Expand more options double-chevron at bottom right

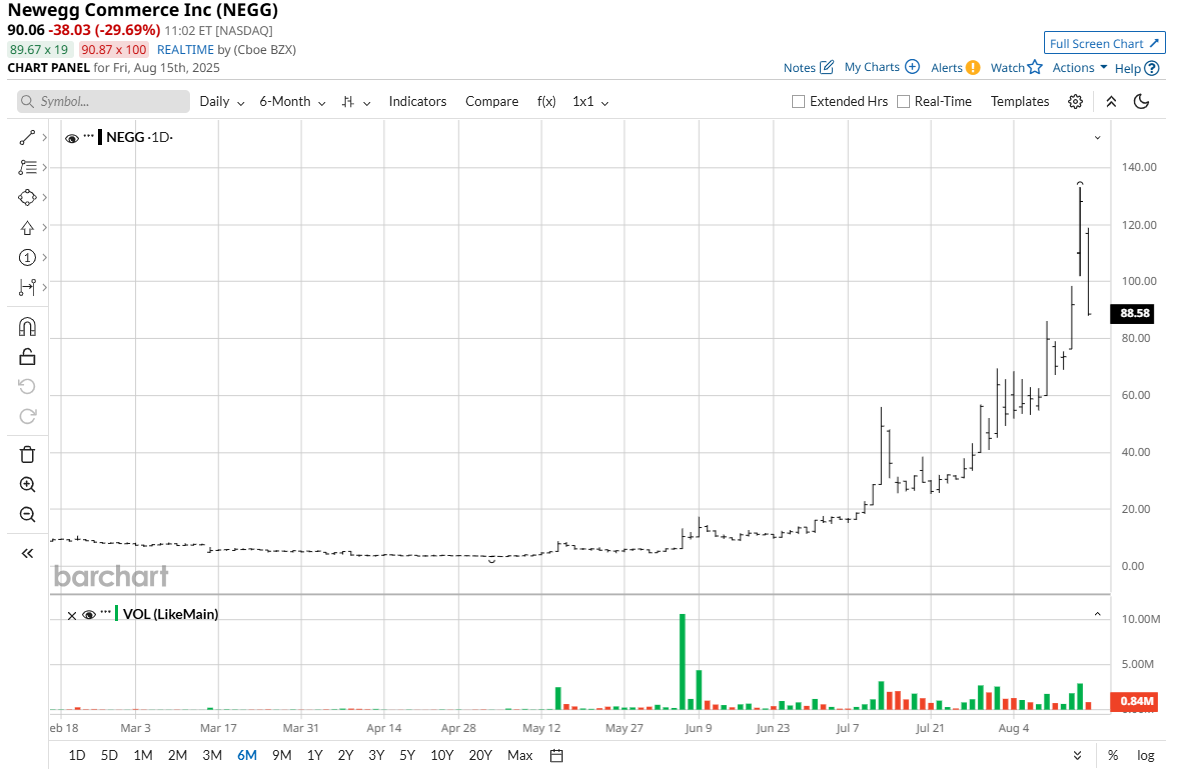1078,756
